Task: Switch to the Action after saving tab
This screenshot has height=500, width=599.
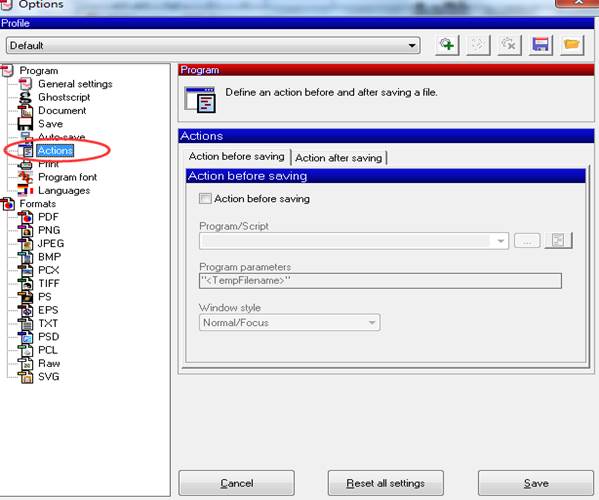Action: [338, 158]
